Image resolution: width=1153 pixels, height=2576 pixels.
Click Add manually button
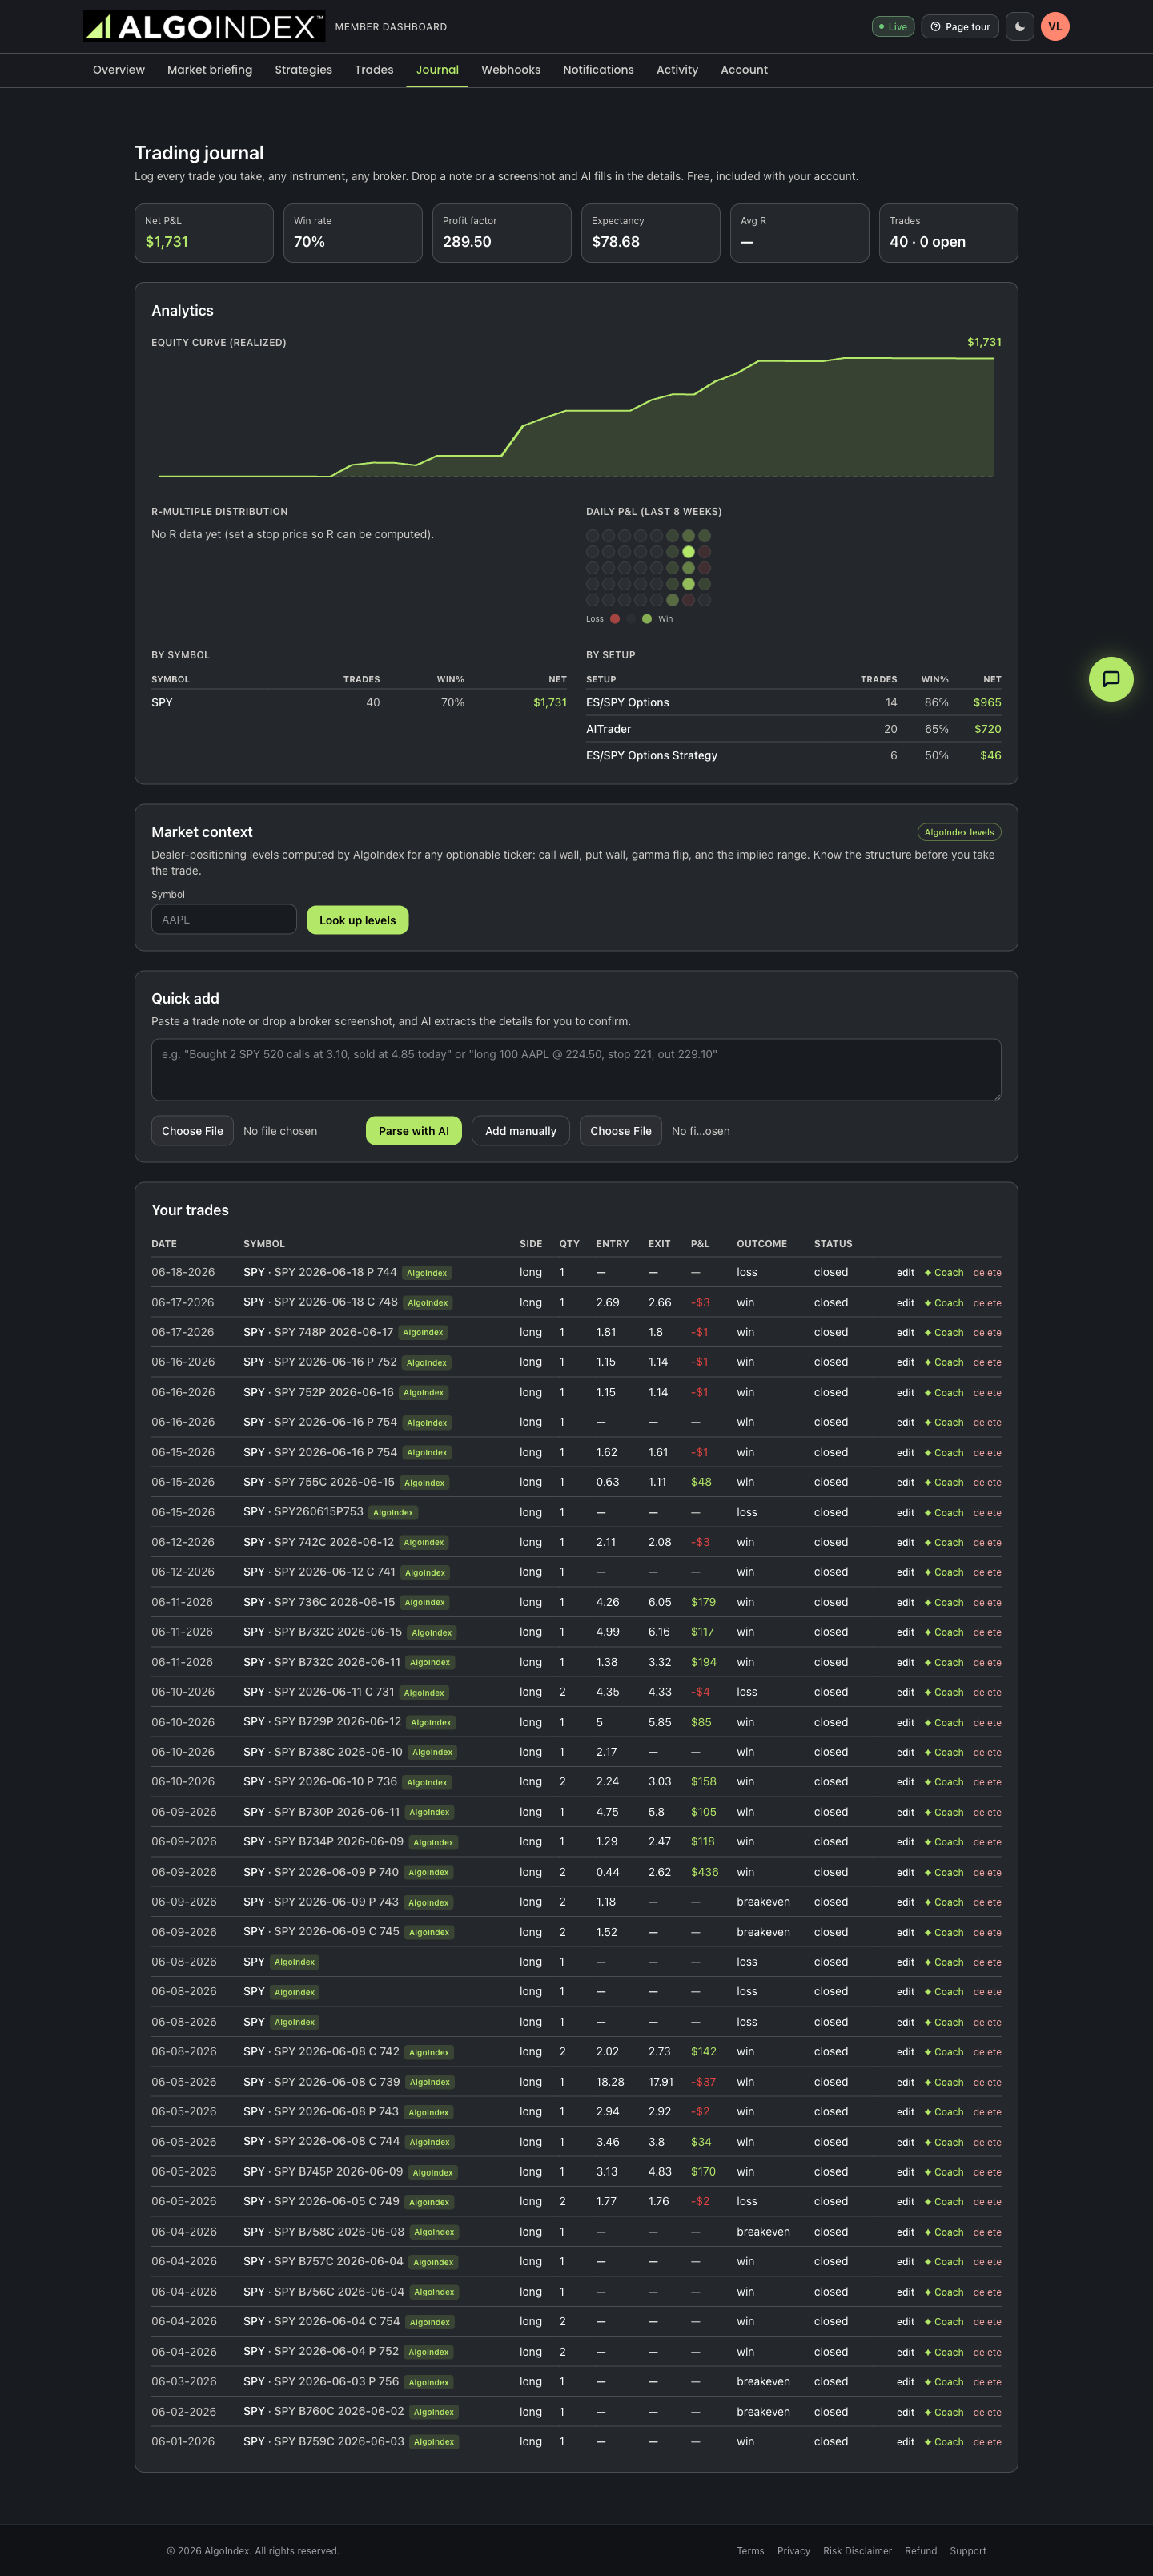pos(521,1131)
